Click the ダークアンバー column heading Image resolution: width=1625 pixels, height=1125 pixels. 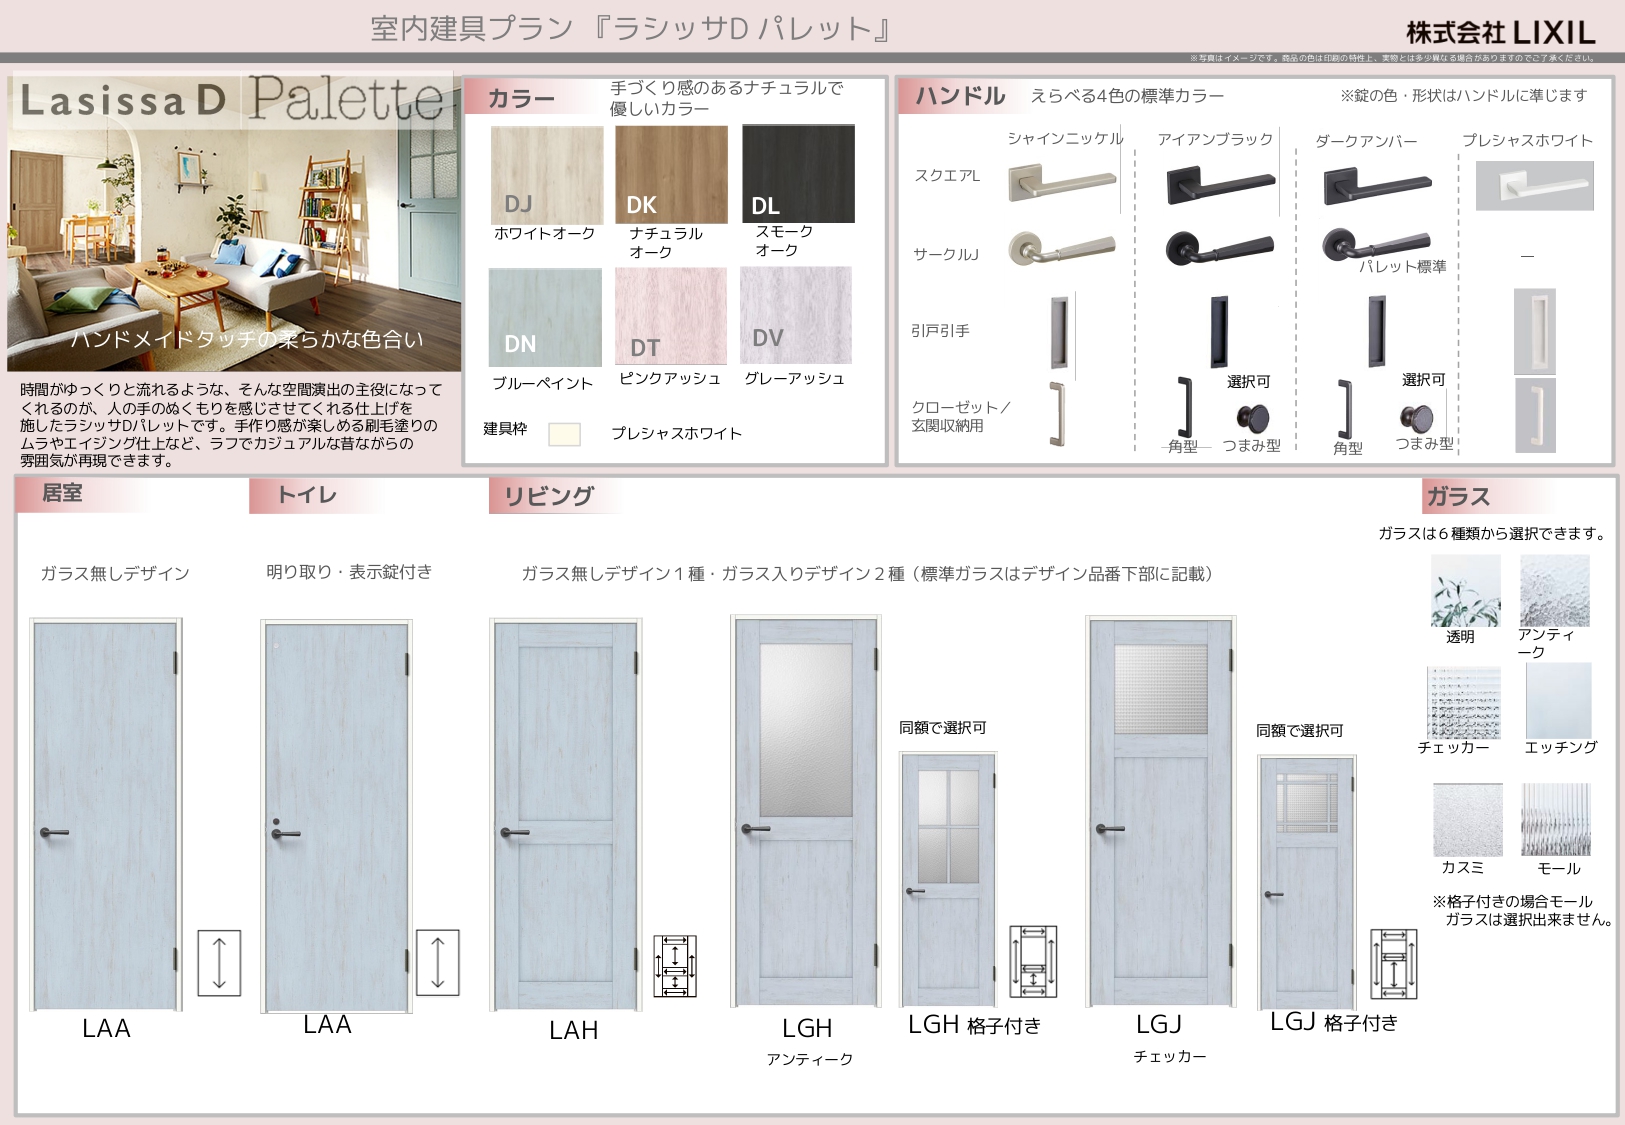click(x=1366, y=142)
